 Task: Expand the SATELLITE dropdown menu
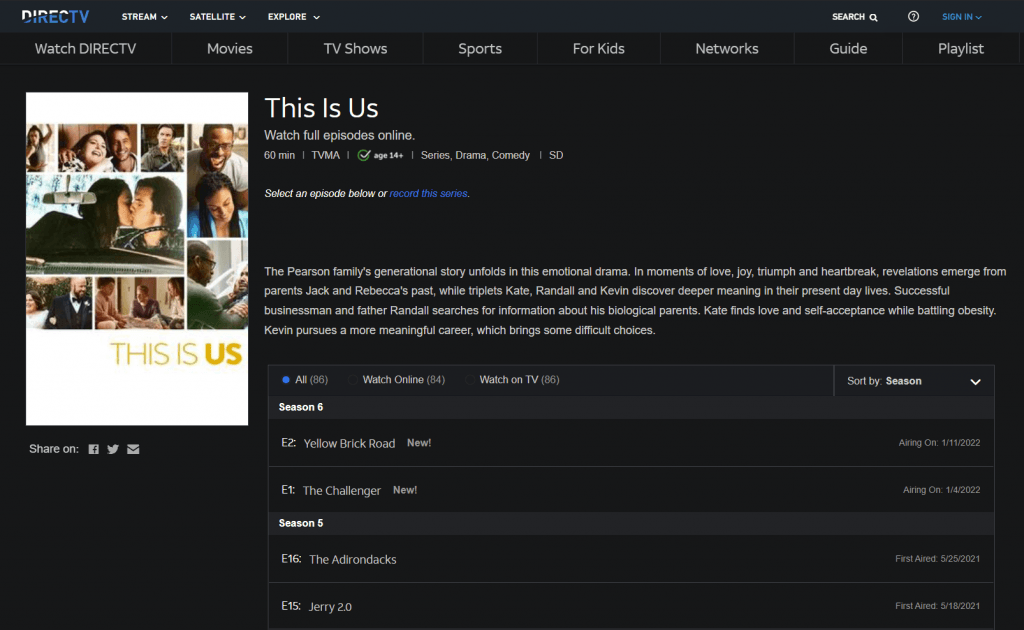tap(217, 16)
